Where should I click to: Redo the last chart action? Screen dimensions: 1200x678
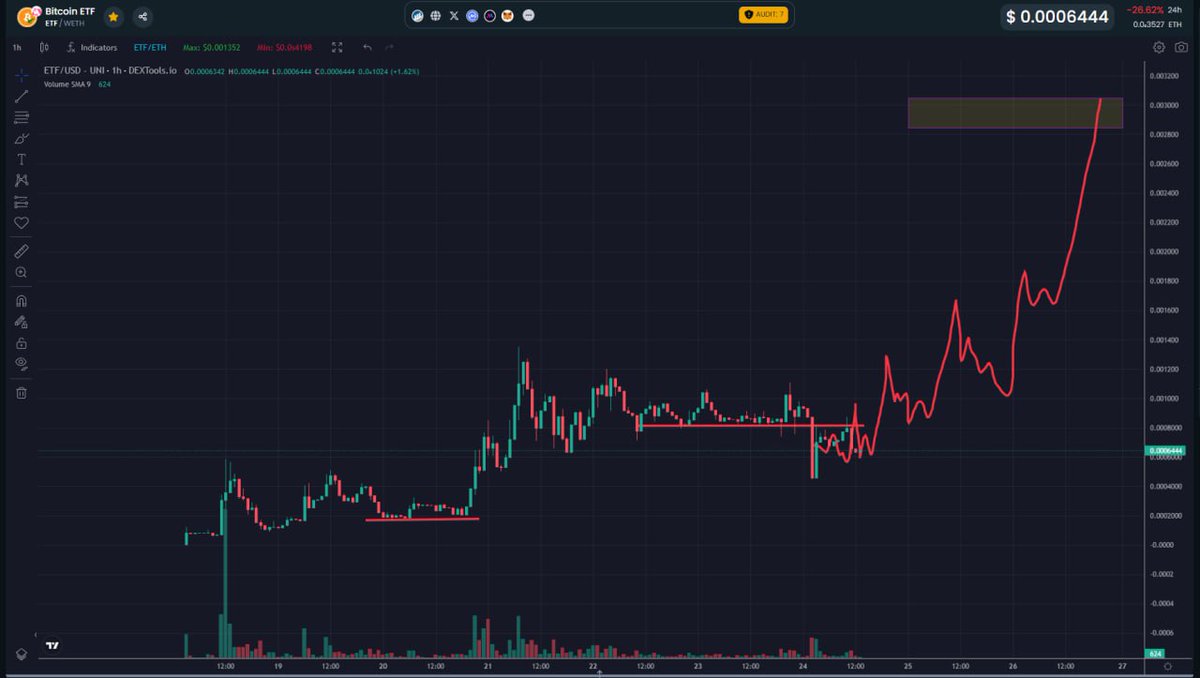coord(389,47)
